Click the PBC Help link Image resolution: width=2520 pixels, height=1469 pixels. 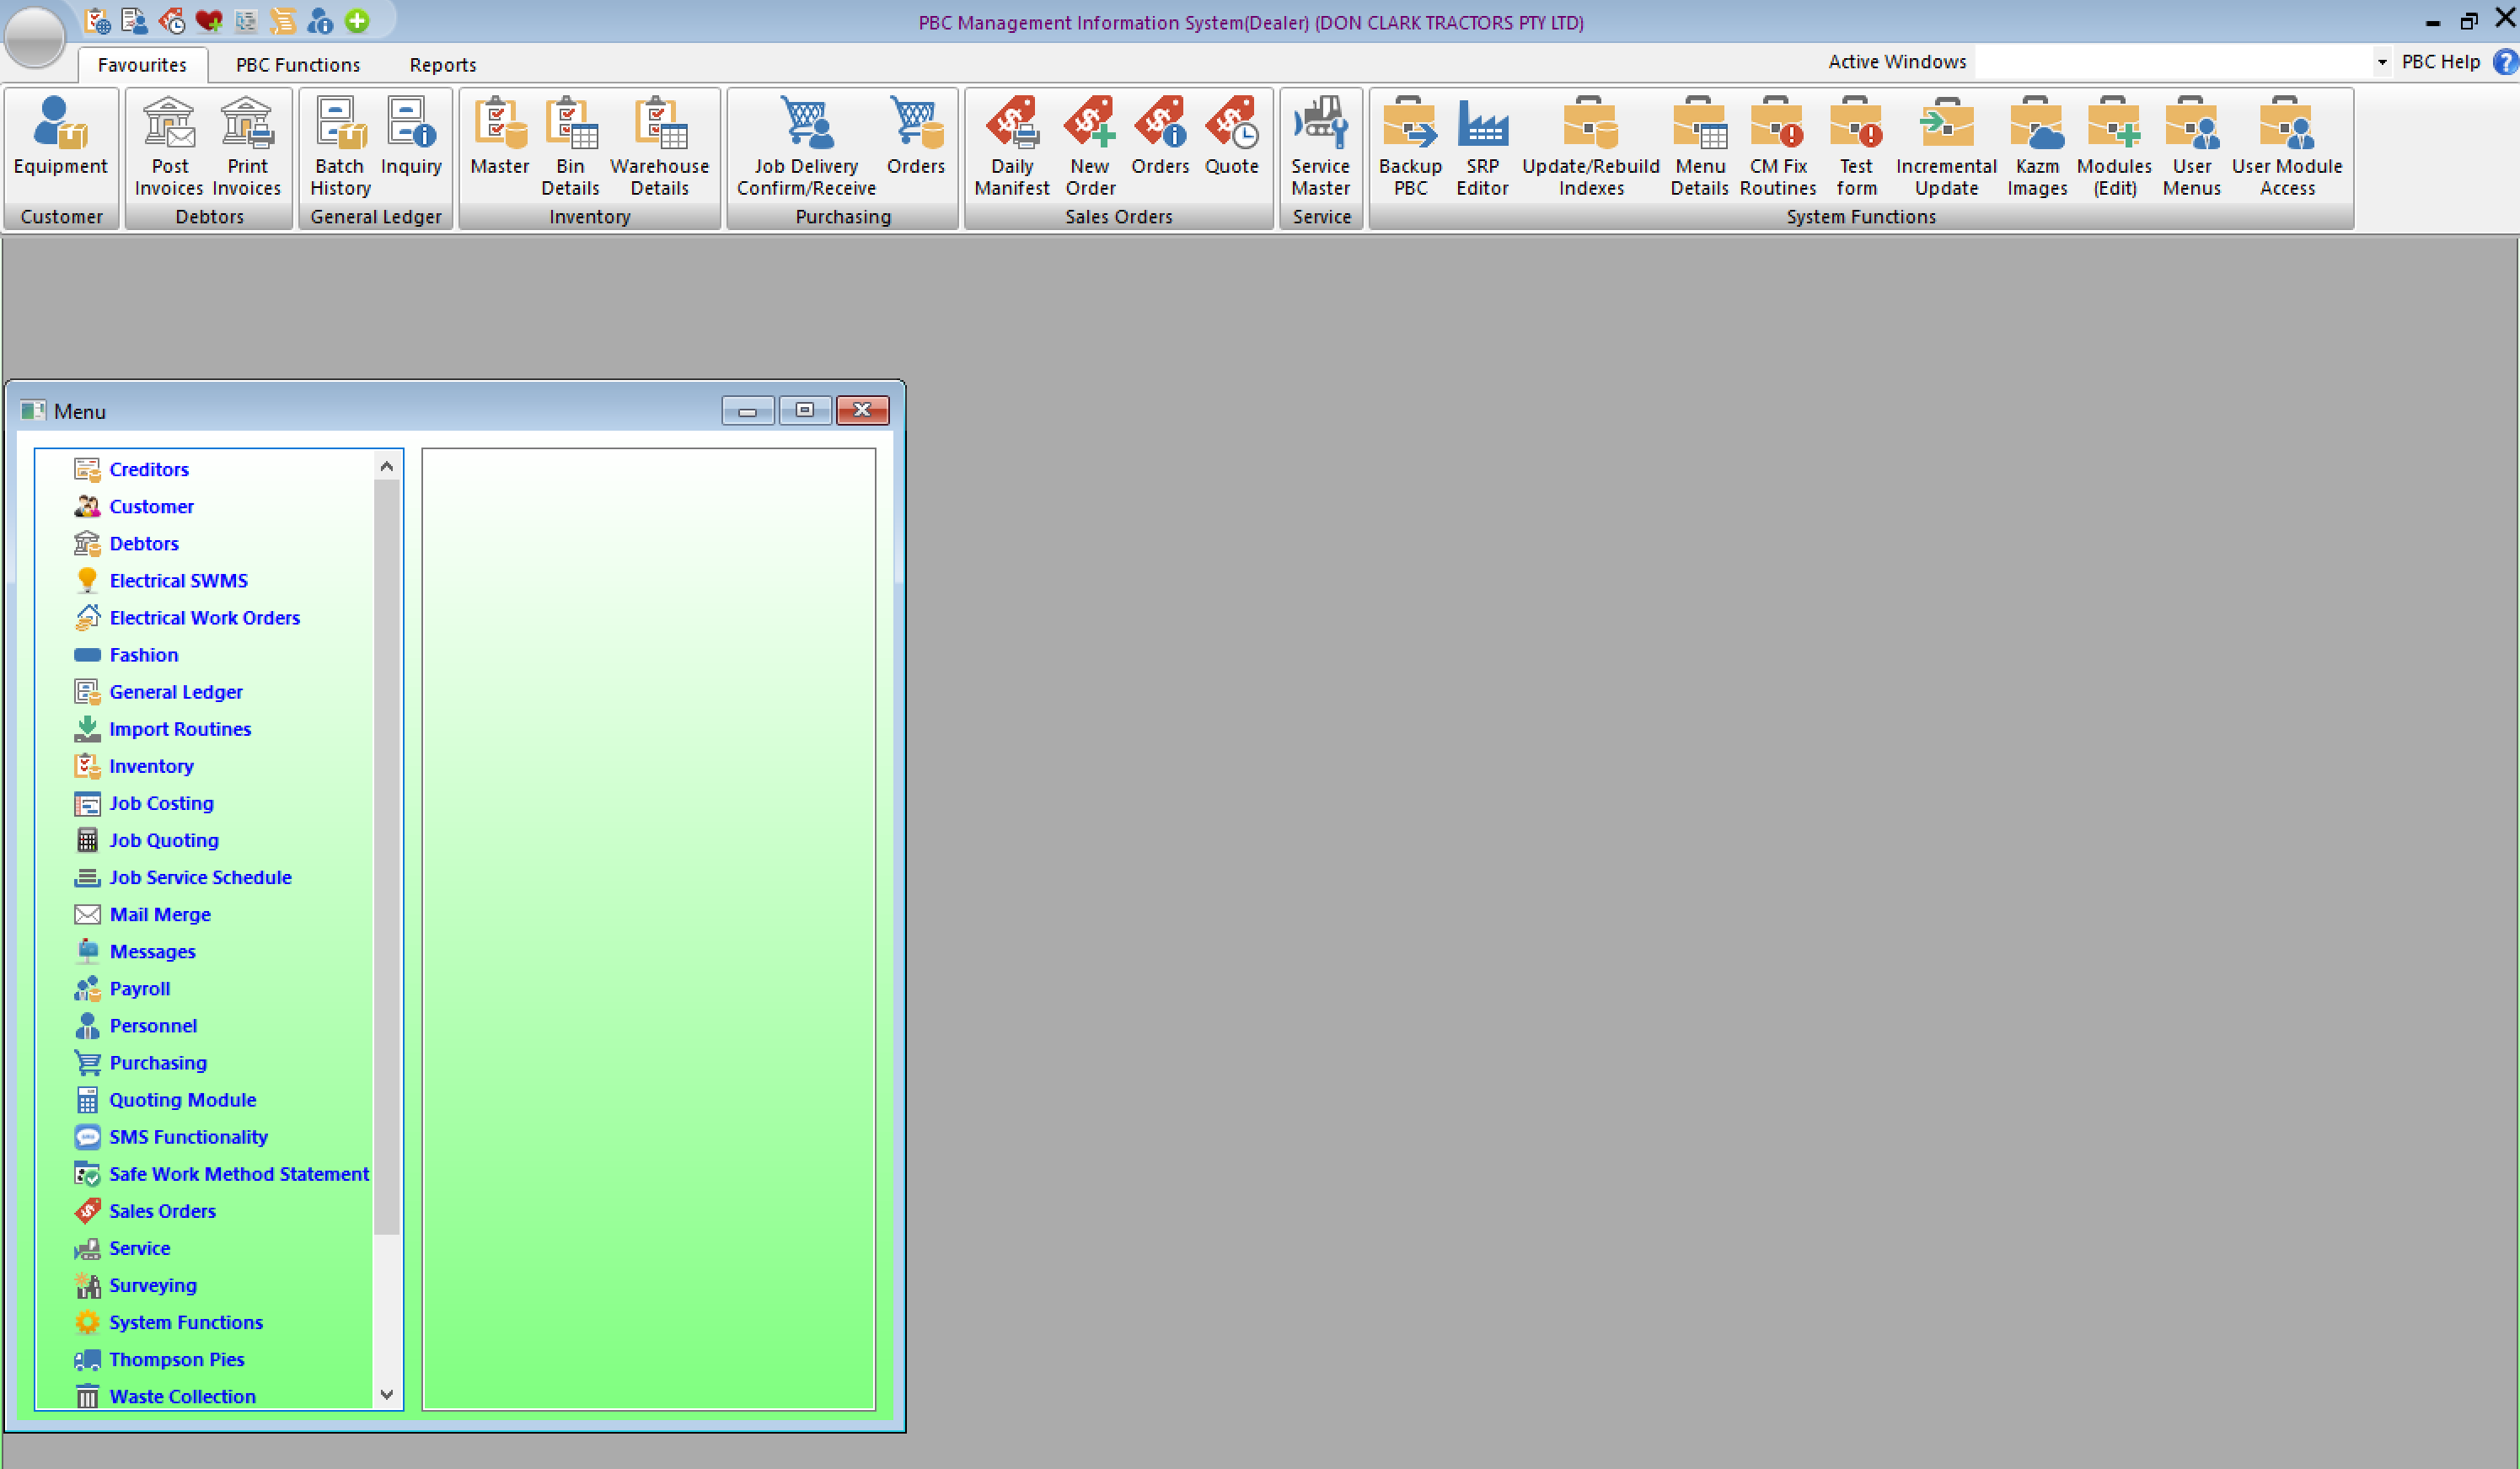pos(2441,62)
